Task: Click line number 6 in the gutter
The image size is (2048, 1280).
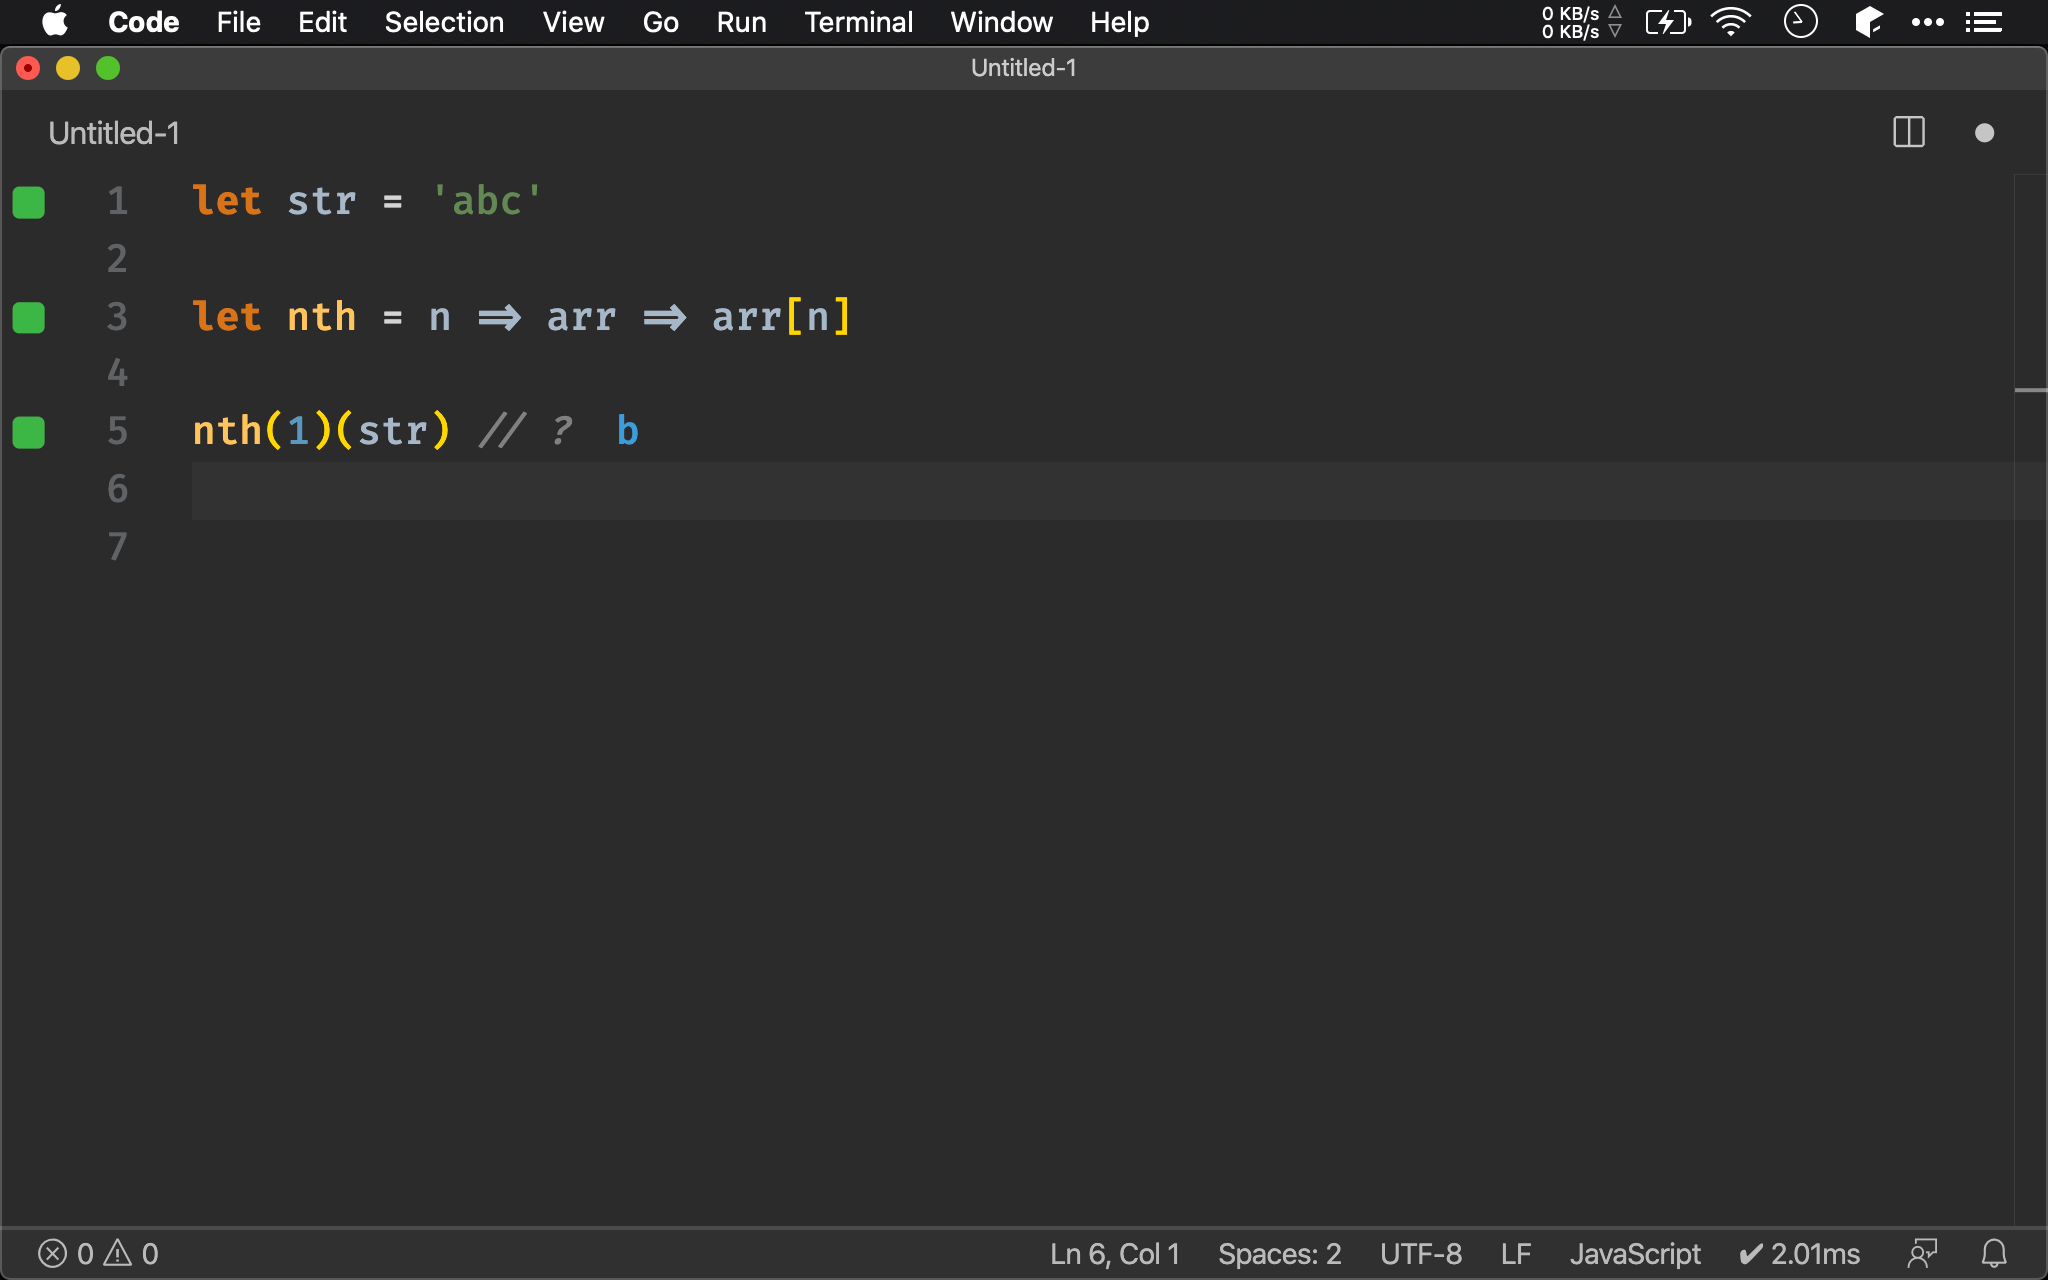Action: click(x=117, y=489)
